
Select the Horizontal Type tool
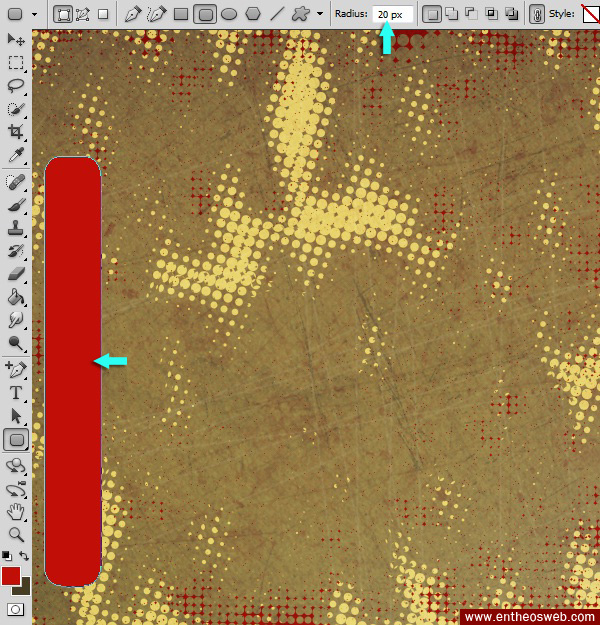(16, 393)
